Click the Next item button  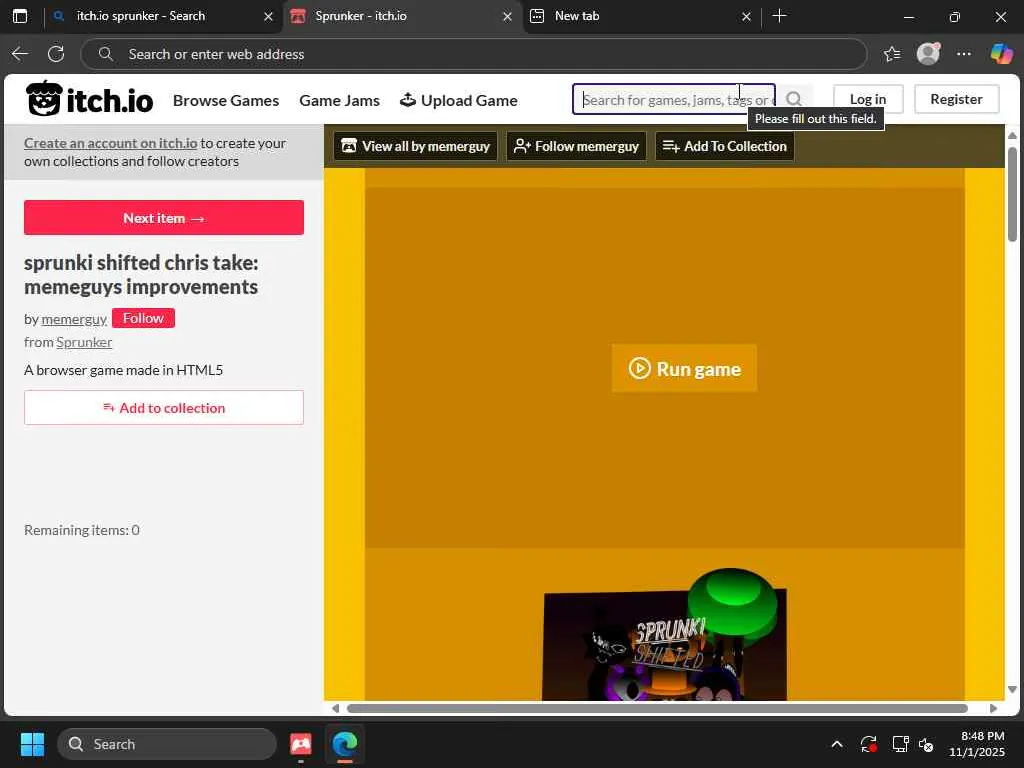pyautogui.click(x=164, y=218)
